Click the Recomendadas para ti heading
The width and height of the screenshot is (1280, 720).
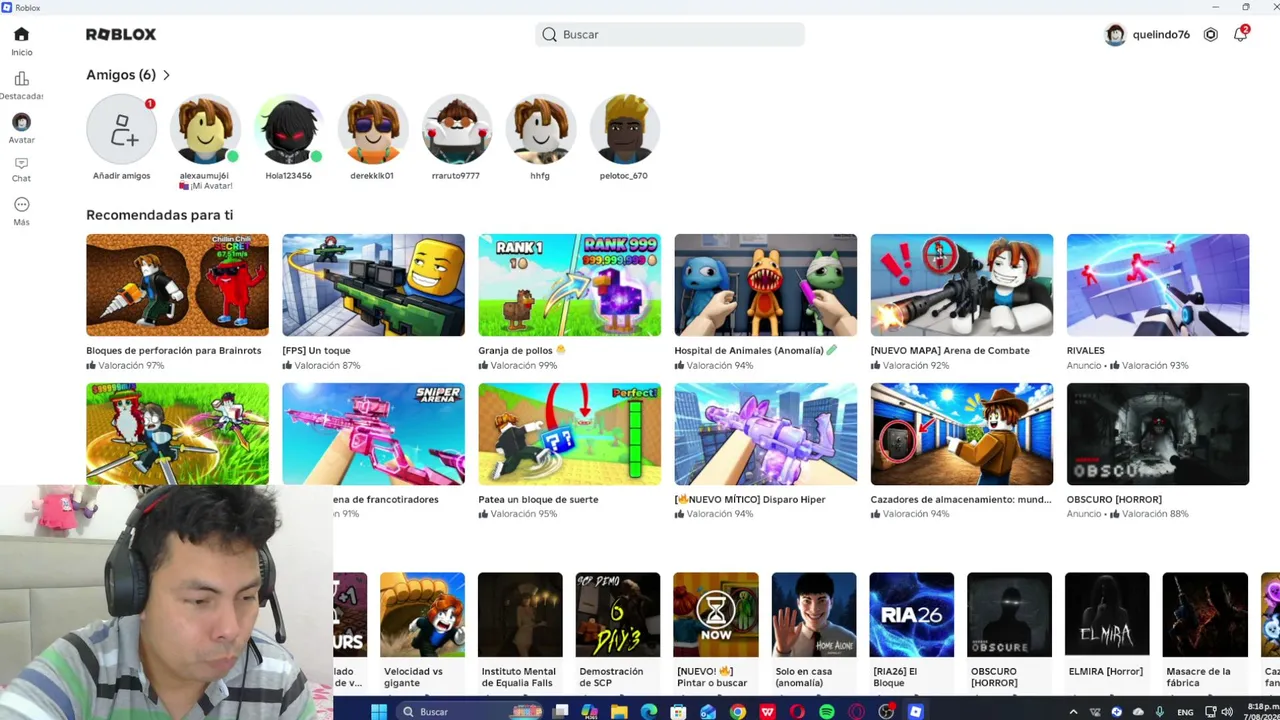point(159,215)
